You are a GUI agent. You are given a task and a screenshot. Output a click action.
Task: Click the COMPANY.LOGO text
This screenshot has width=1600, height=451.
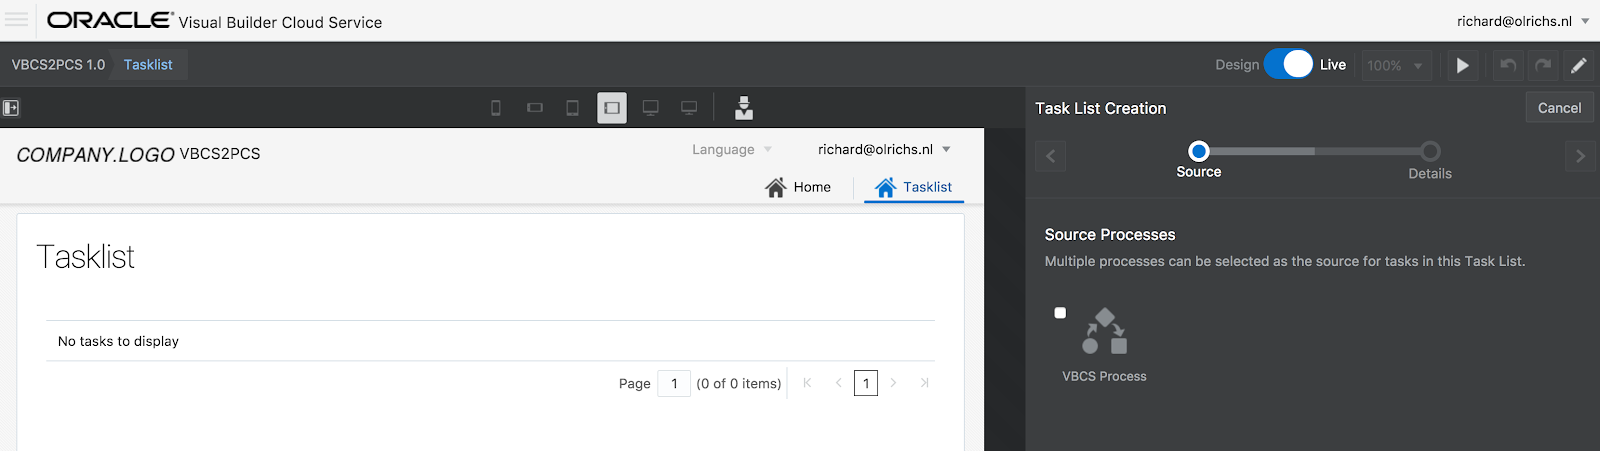(95, 154)
